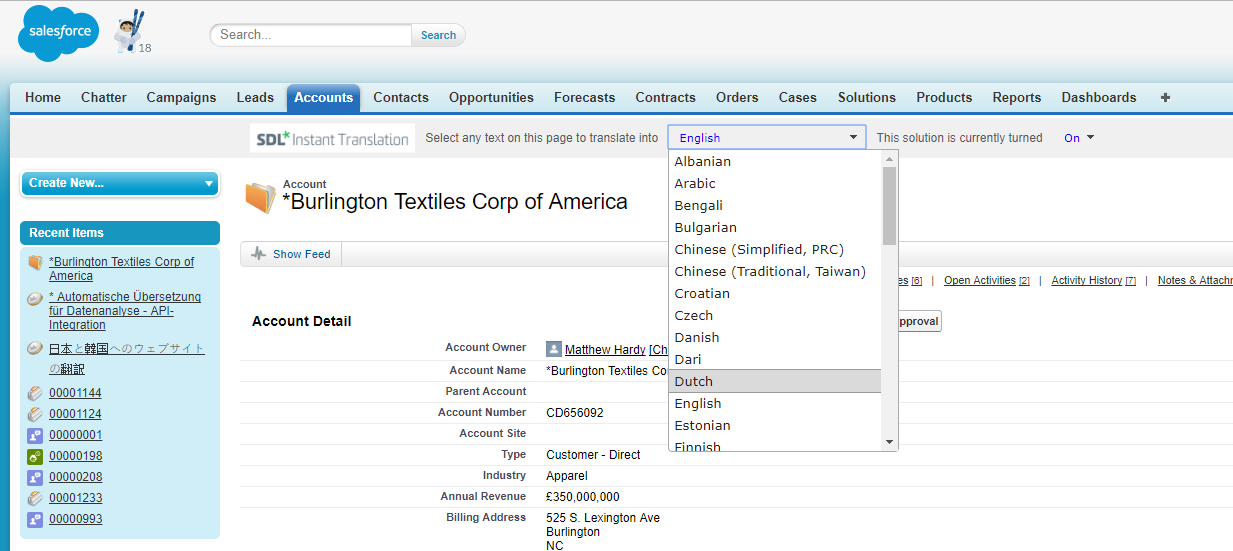The image size is (1233, 551).
Task: Choose Estonian in the language list
Action: click(775, 425)
